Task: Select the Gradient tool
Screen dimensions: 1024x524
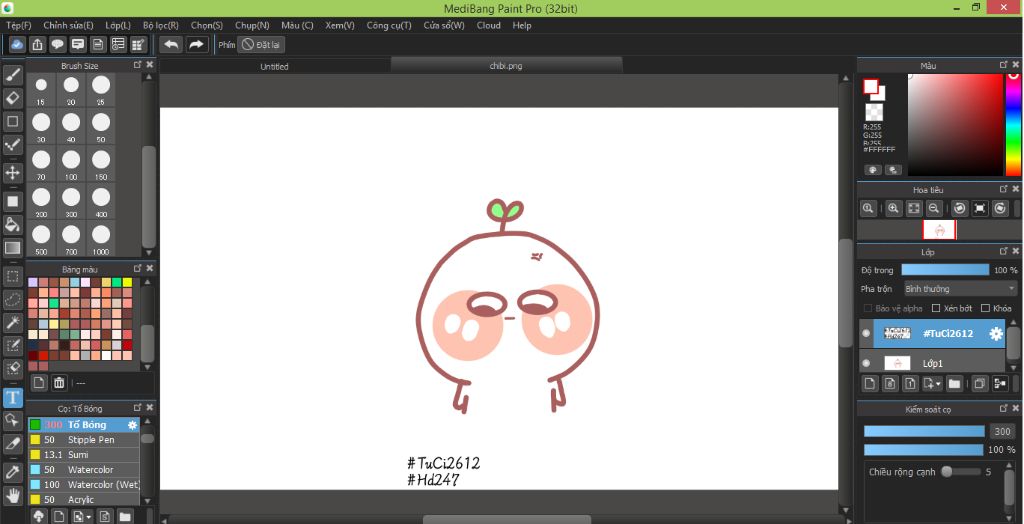Action: click(x=12, y=248)
